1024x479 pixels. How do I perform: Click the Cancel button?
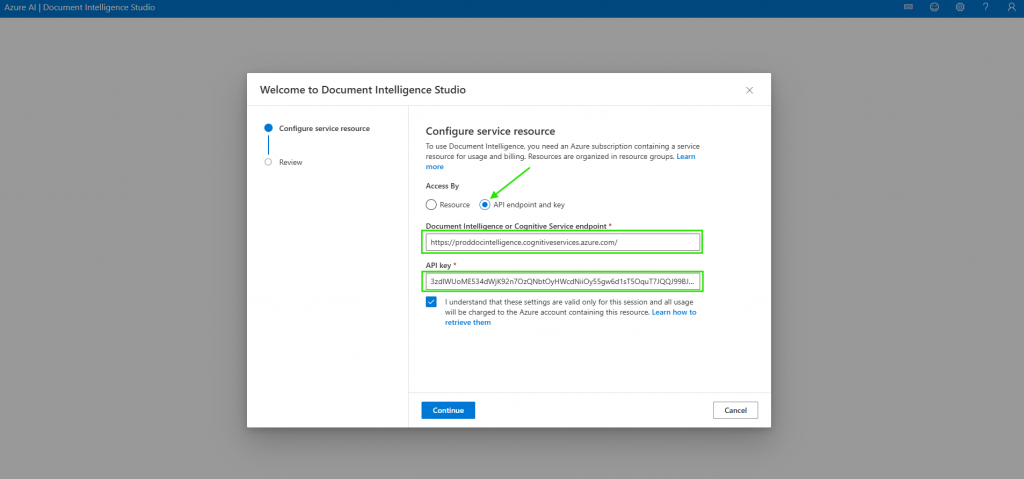point(735,410)
